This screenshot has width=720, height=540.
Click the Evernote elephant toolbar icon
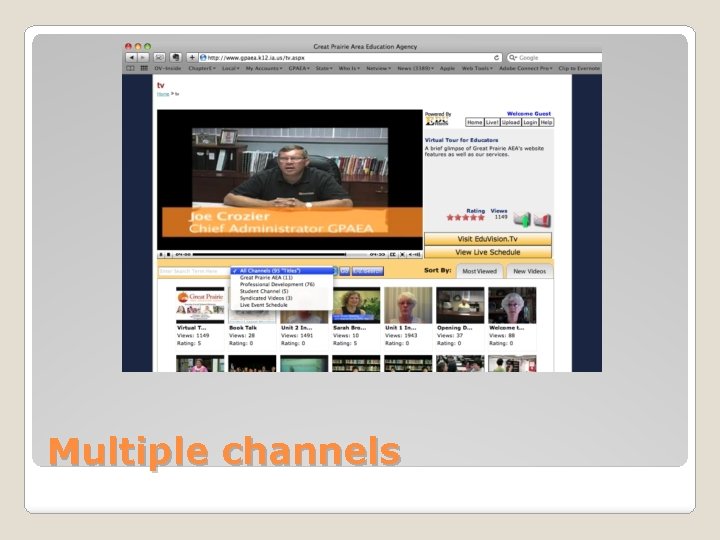tap(175, 57)
